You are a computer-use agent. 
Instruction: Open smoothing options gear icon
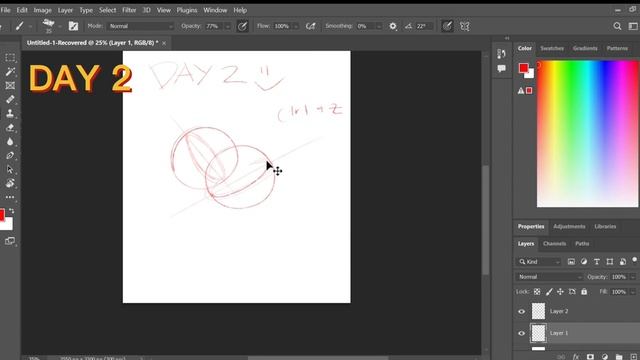tap(393, 26)
